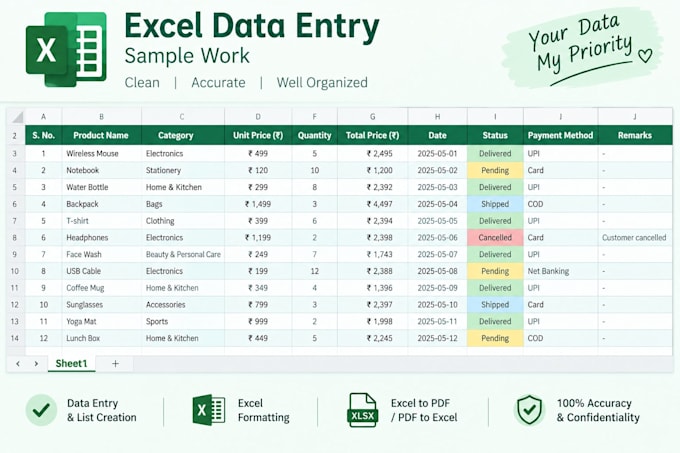Click the 'Customer cancelled' remarks cell
The height and width of the screenshot is (453, 680).
coord(635,238)
